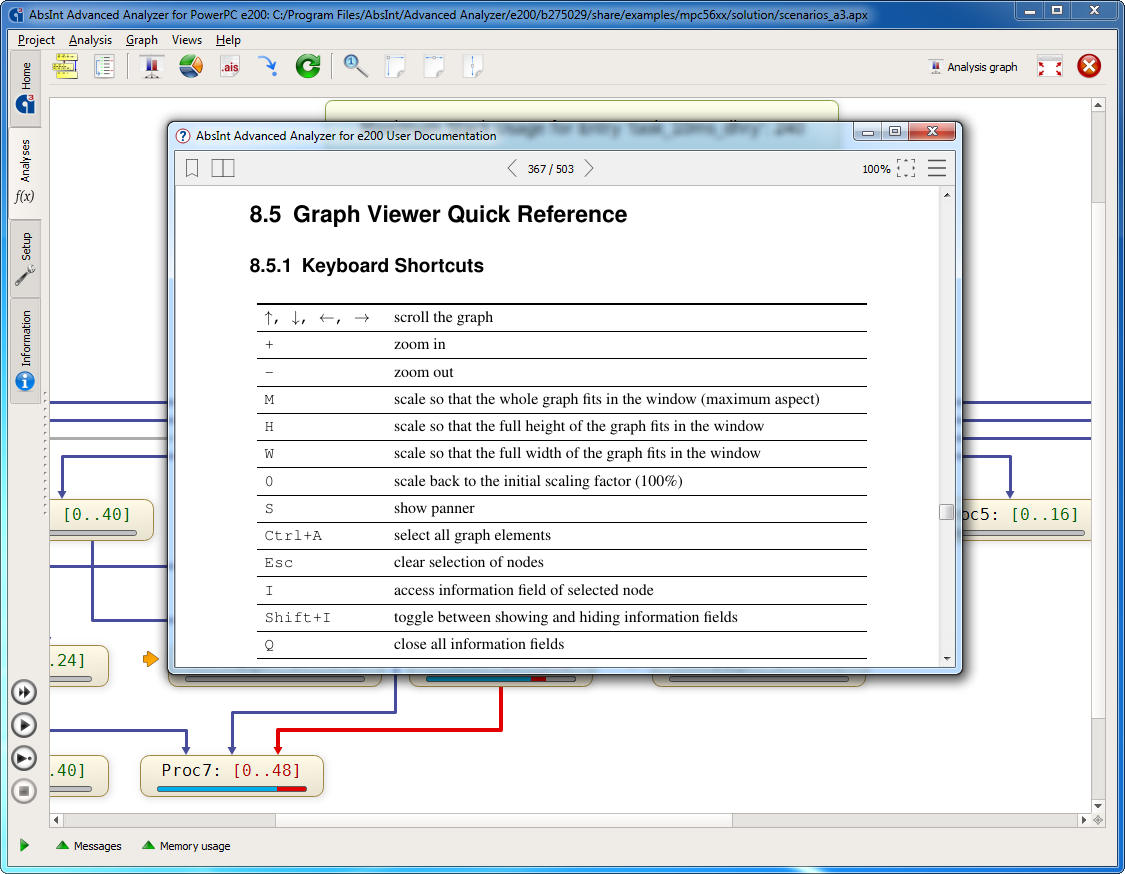1125x874 pixels.
Task: Open the Information sidebar tab
Action: click(x=25, y=350)
